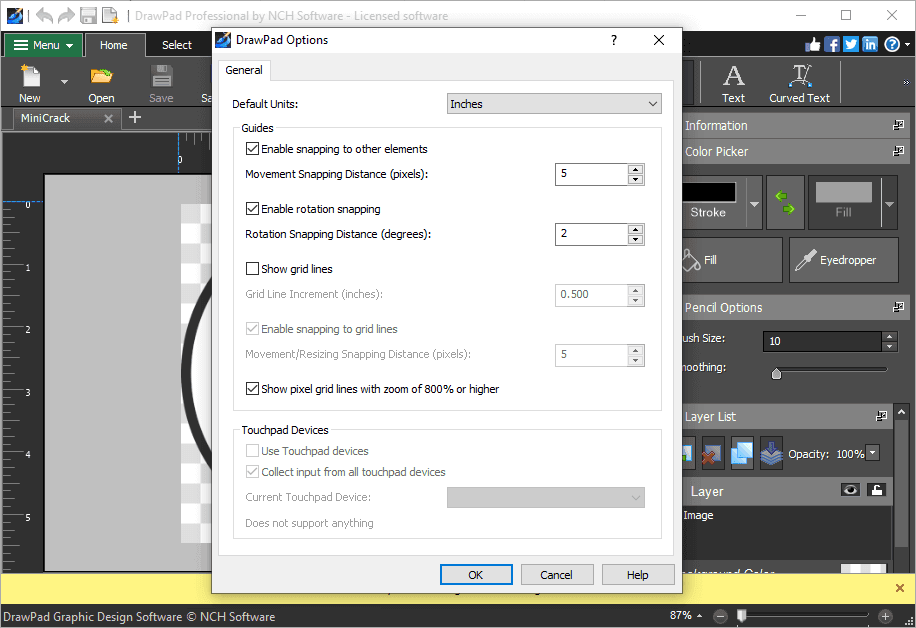916x628 pixels.
Task: Open the Stroke color dropdown arrow
Action: 754,204
